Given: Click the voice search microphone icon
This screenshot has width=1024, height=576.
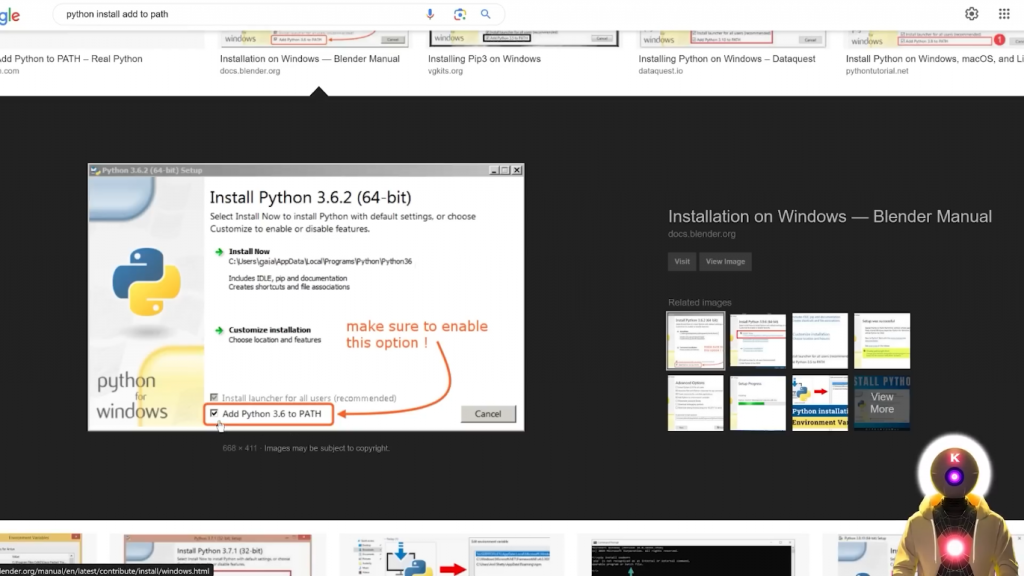Looking at the screenshot, I should tap(431, 14).
